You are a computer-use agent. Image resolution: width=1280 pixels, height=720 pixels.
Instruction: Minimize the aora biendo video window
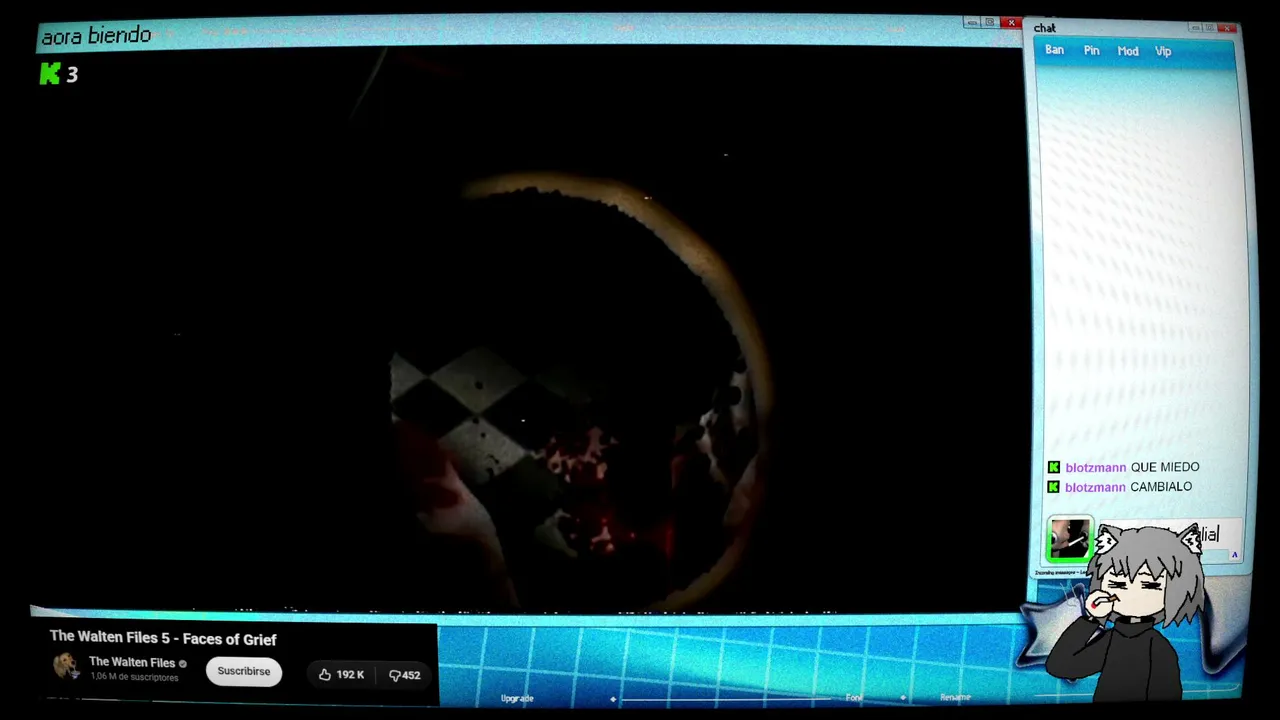click(972, 23)
